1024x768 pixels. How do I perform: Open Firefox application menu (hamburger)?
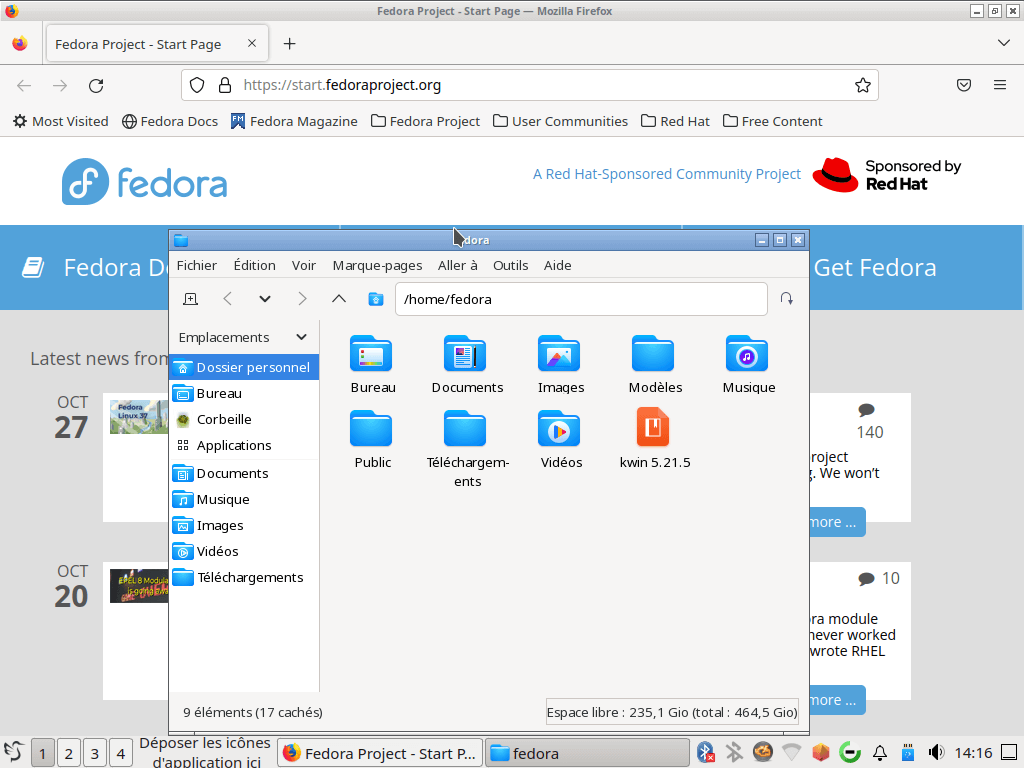coord(1000,85)
